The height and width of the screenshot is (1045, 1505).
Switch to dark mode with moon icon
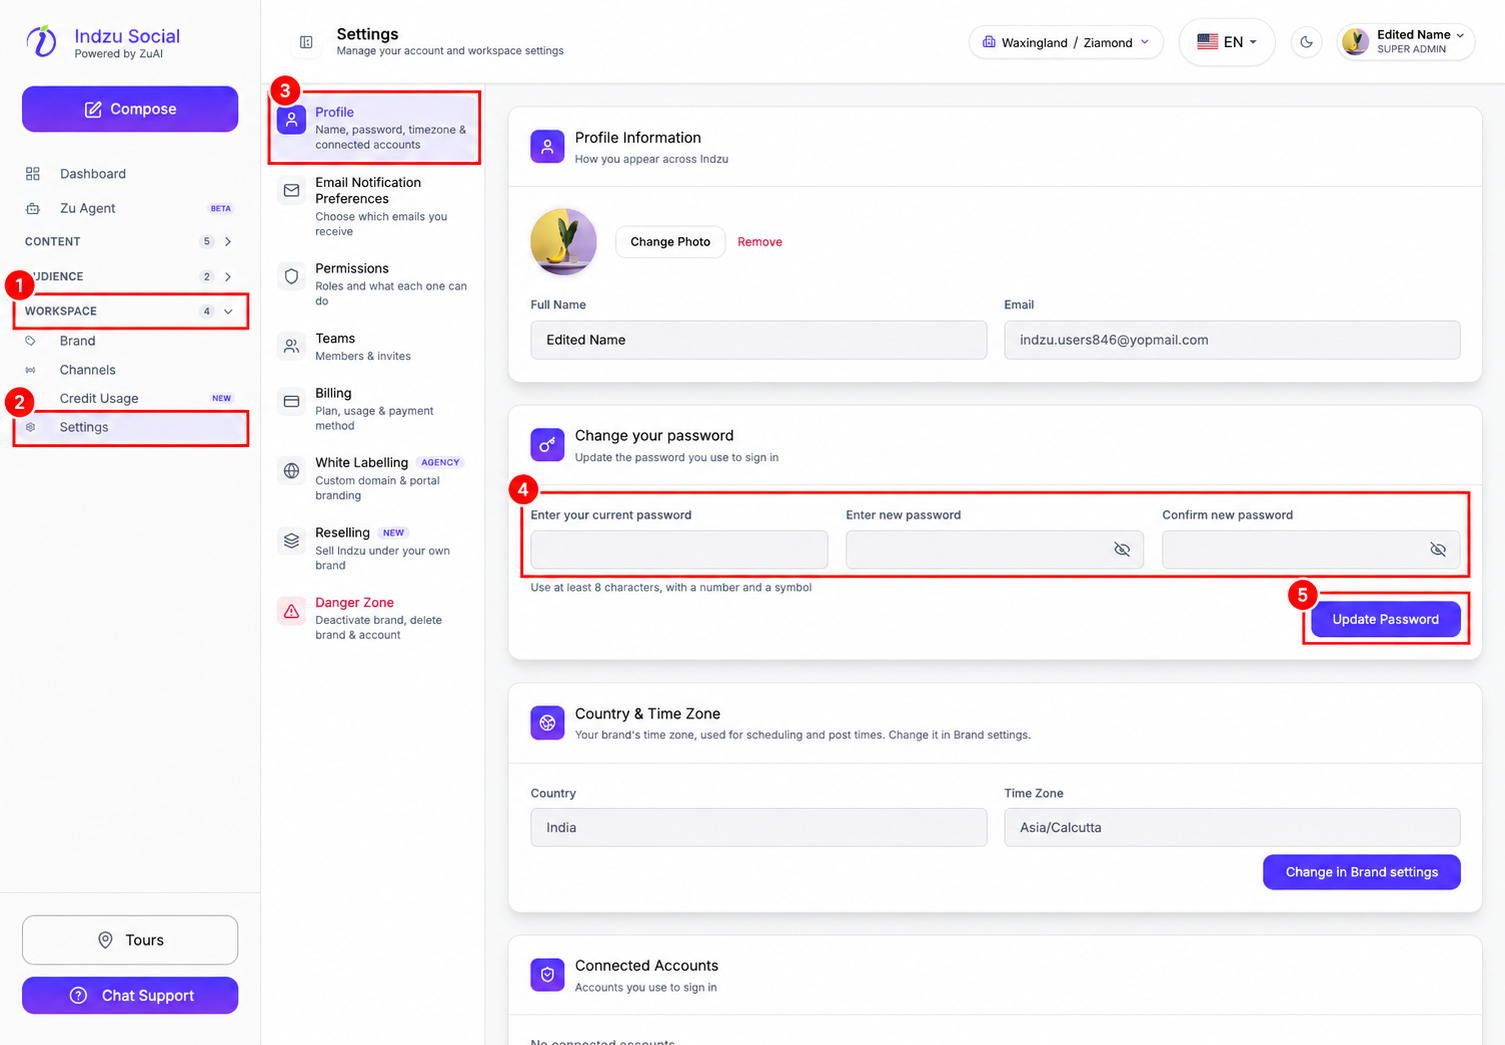(x=1306, y=42)
